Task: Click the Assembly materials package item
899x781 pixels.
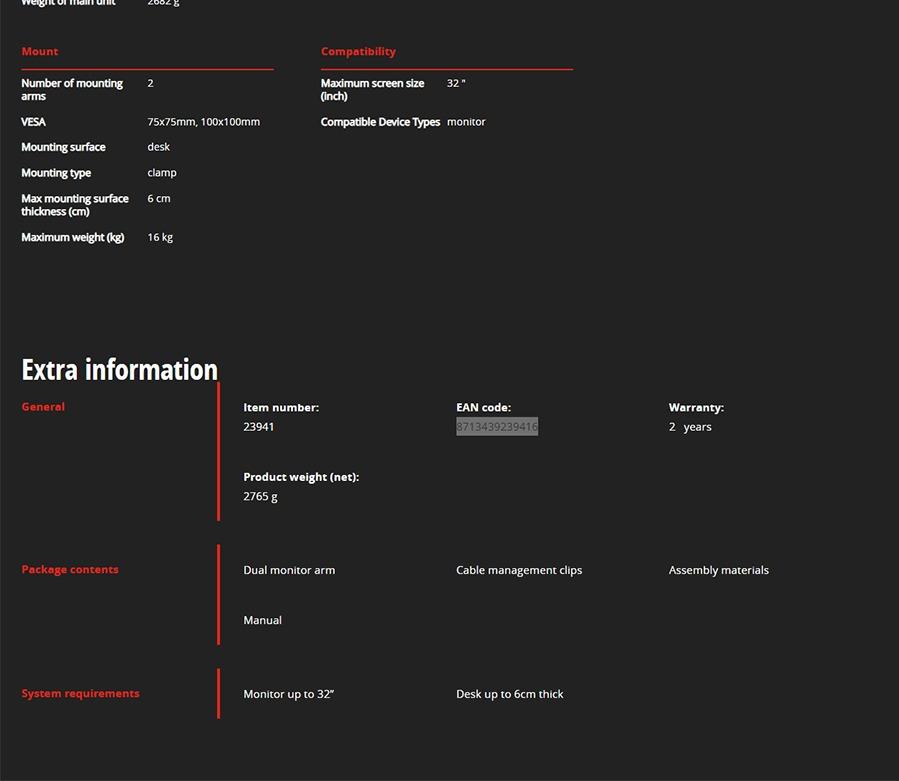Action: 718,571
